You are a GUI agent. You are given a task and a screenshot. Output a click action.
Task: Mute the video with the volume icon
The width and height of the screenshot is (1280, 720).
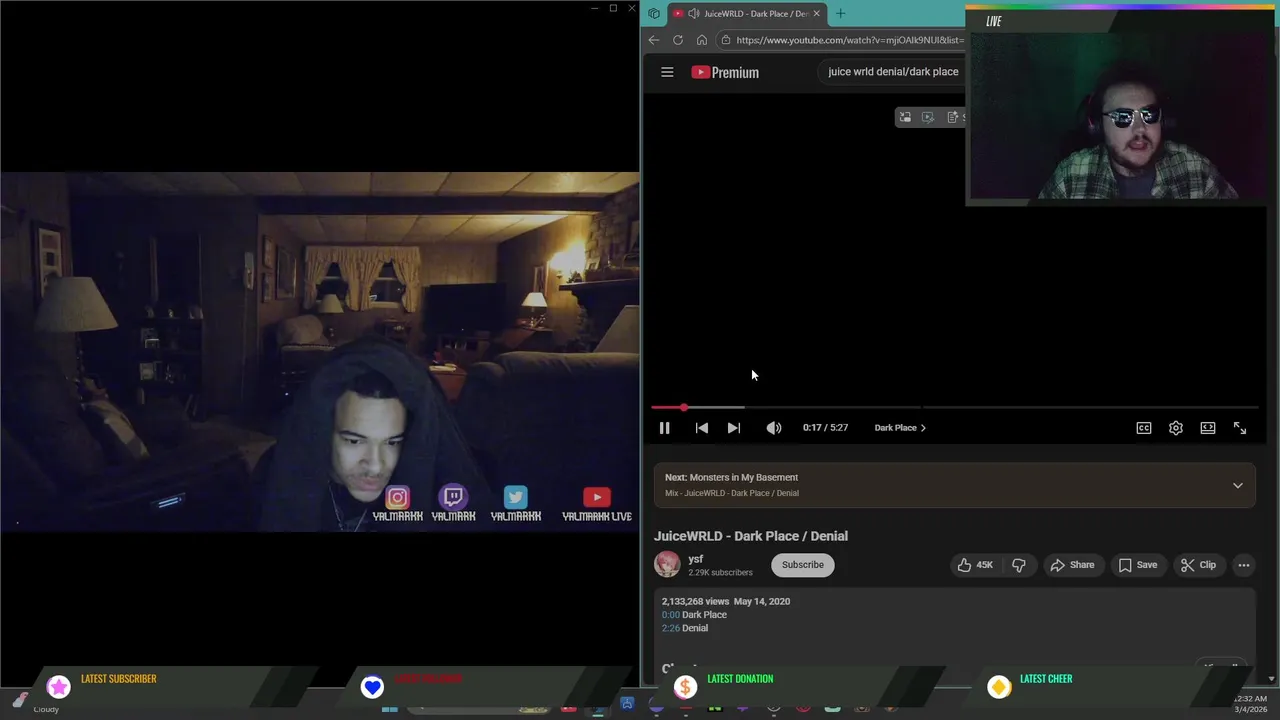pos(774,428)
